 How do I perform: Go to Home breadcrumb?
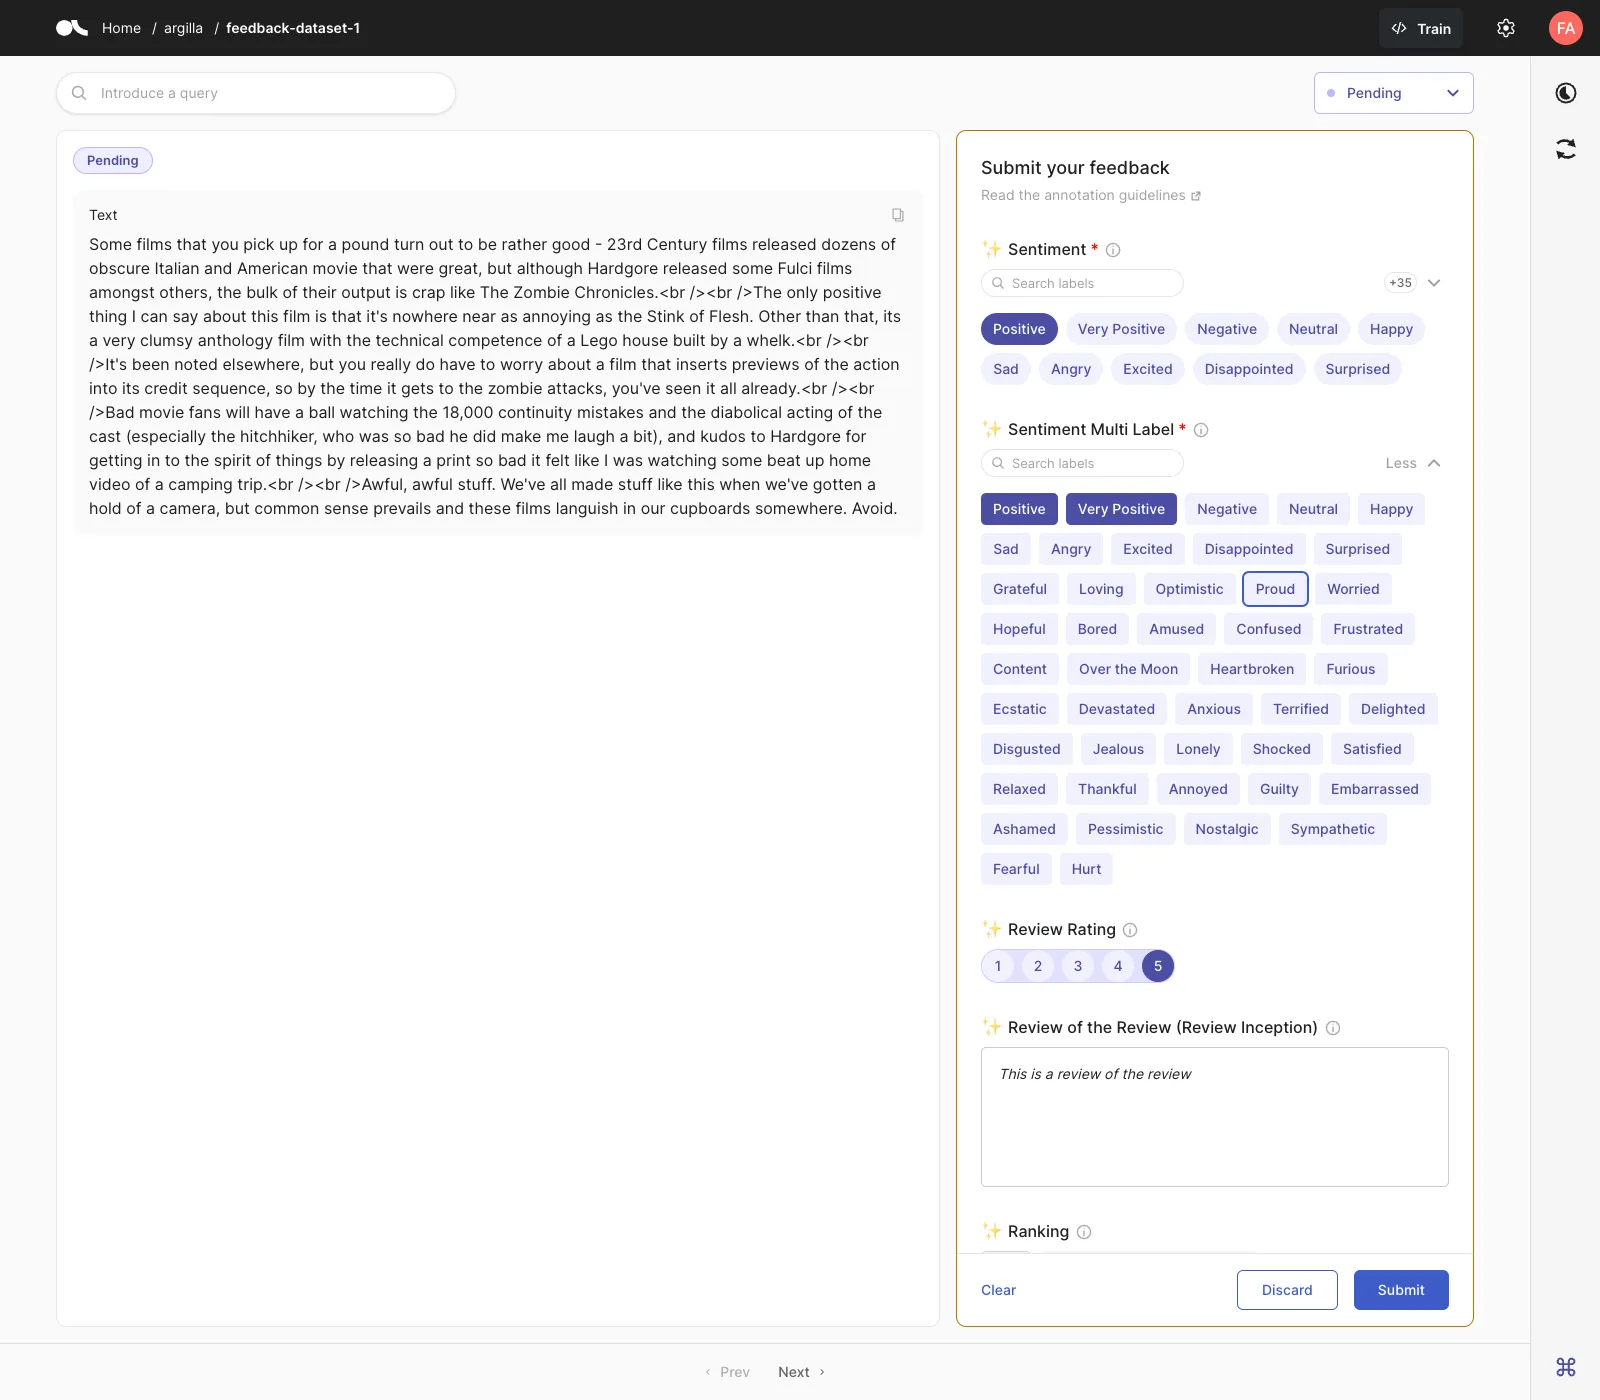pos(121,28)
